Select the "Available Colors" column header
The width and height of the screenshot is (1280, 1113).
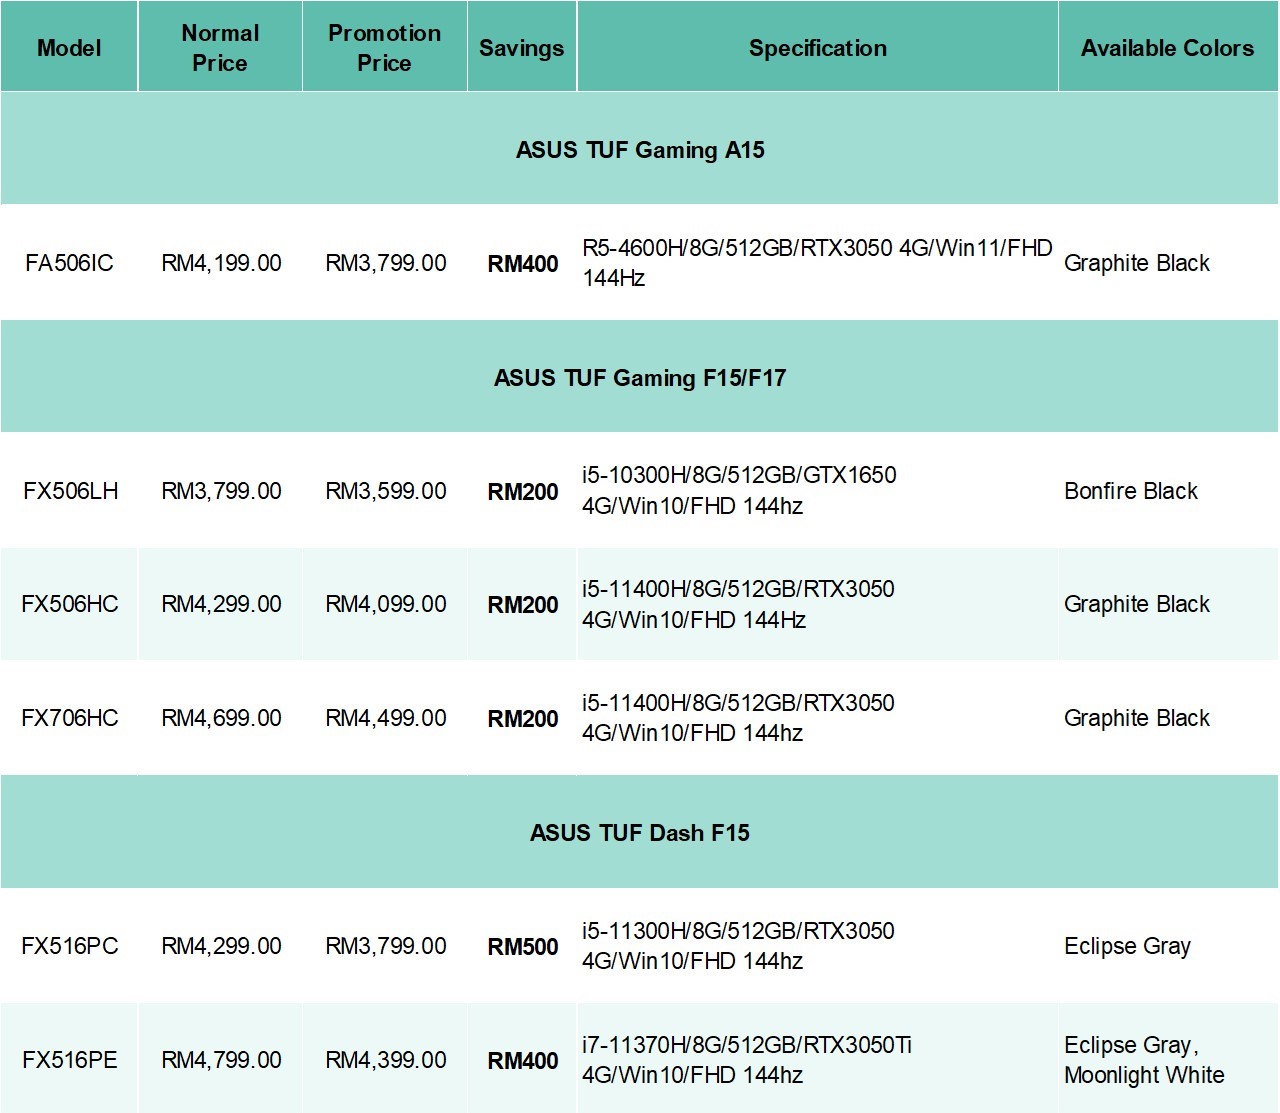(1167, 48)
